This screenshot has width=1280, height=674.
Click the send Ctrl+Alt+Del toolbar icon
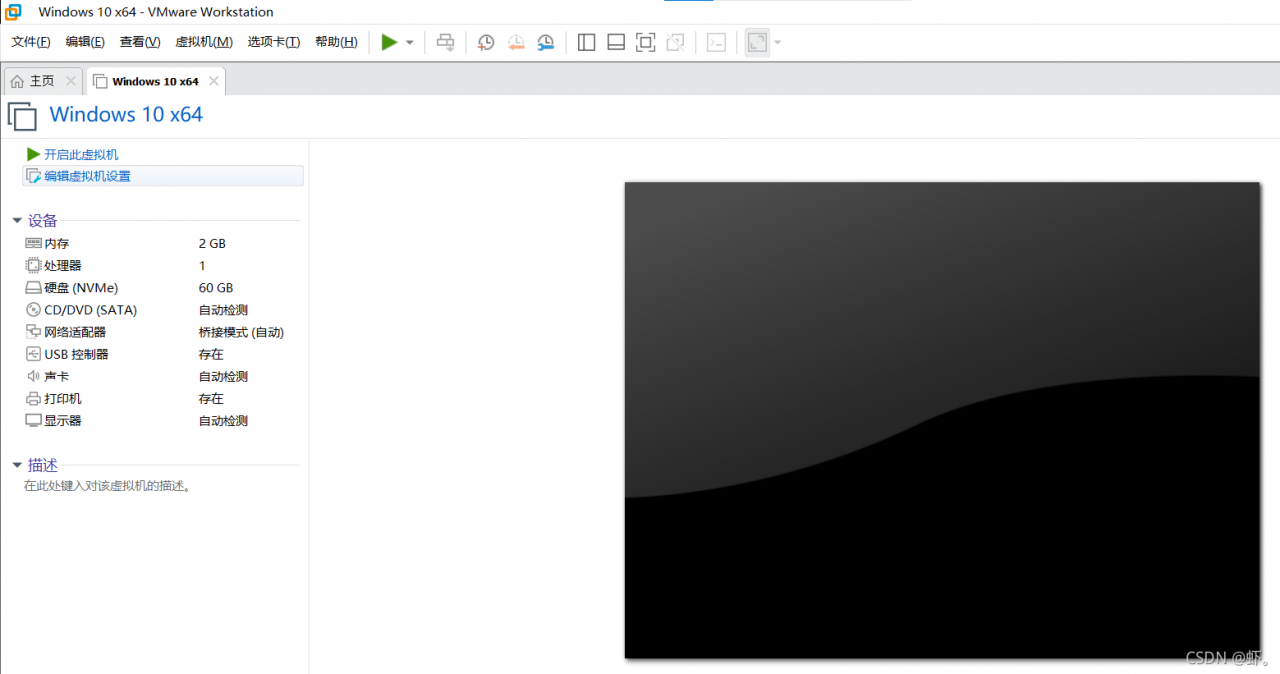click(x=446, y=42)
